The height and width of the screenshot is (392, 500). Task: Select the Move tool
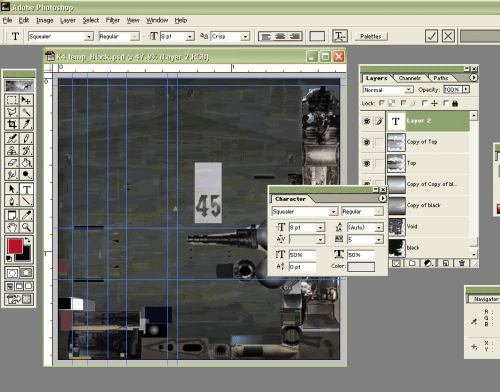(26, 100)
